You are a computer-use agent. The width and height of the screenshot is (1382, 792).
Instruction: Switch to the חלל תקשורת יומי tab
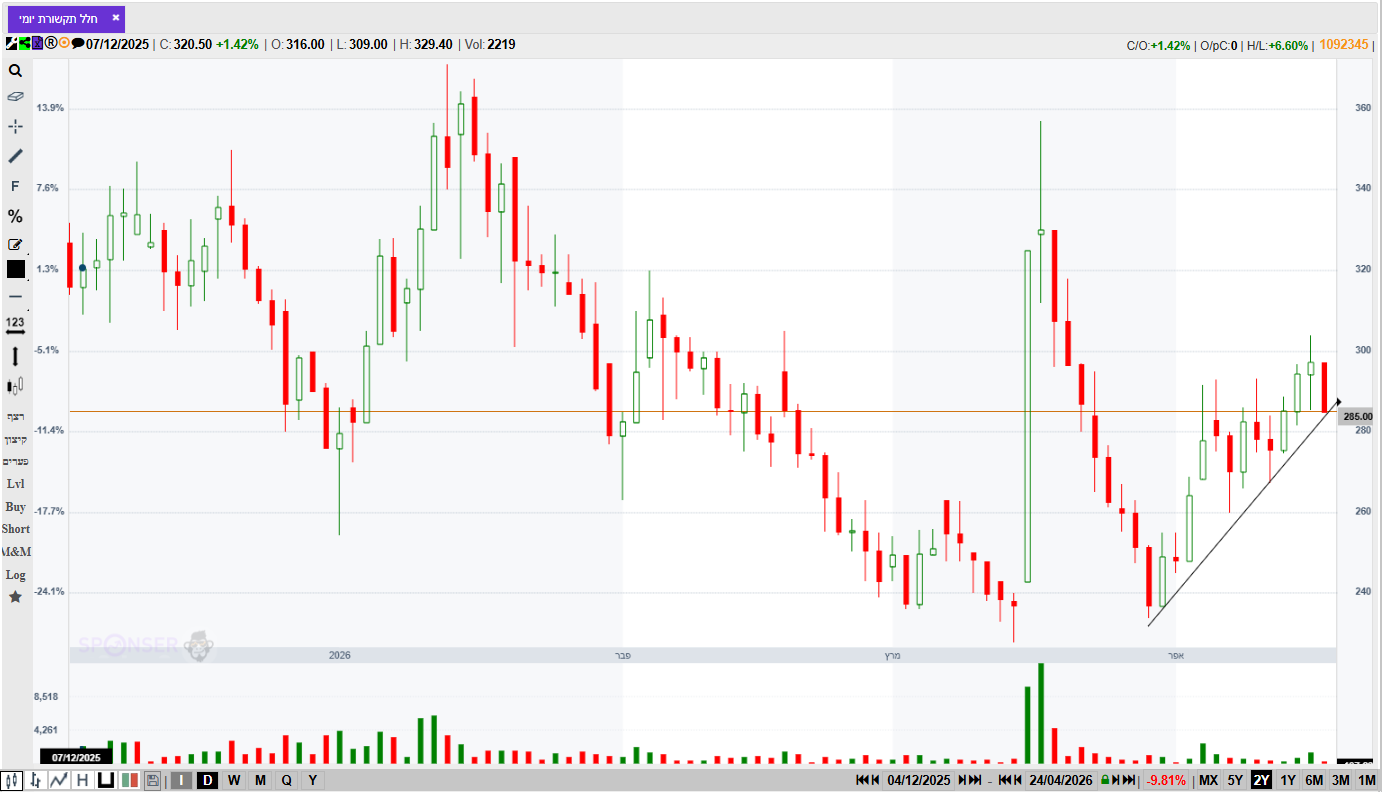click(x=58, y=18)
